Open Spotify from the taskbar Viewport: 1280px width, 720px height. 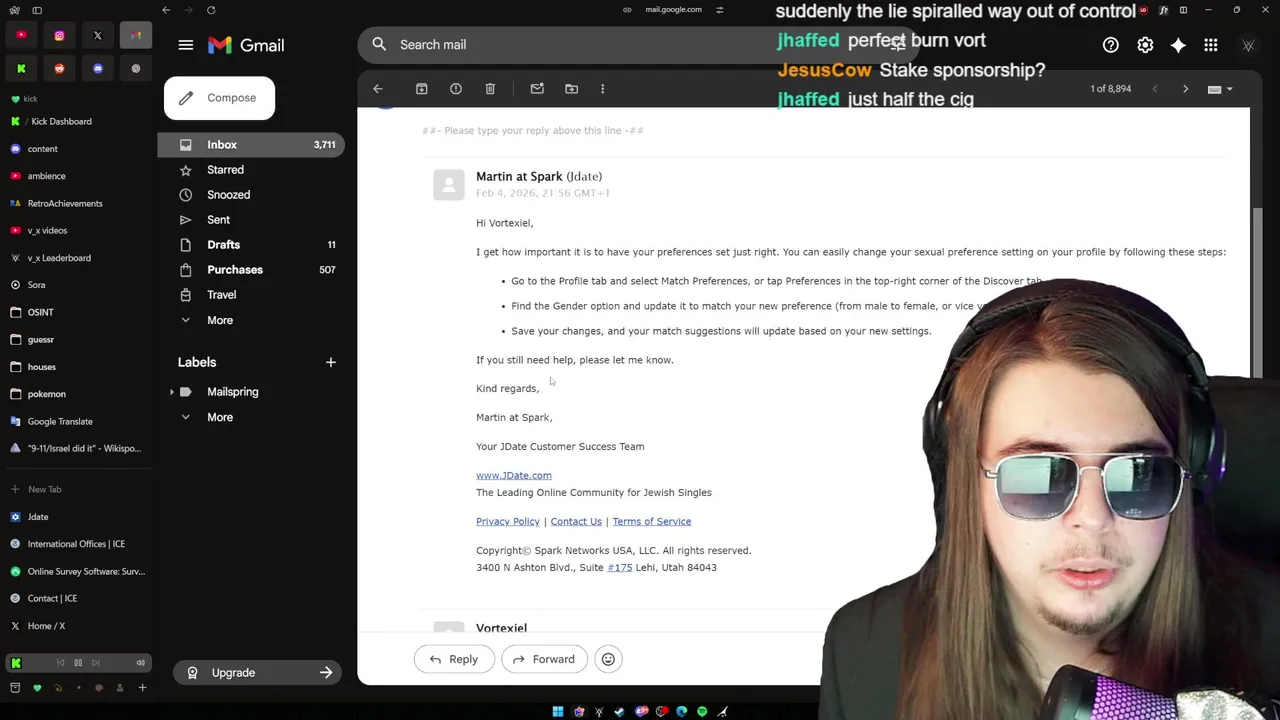(x=702, y=712)
